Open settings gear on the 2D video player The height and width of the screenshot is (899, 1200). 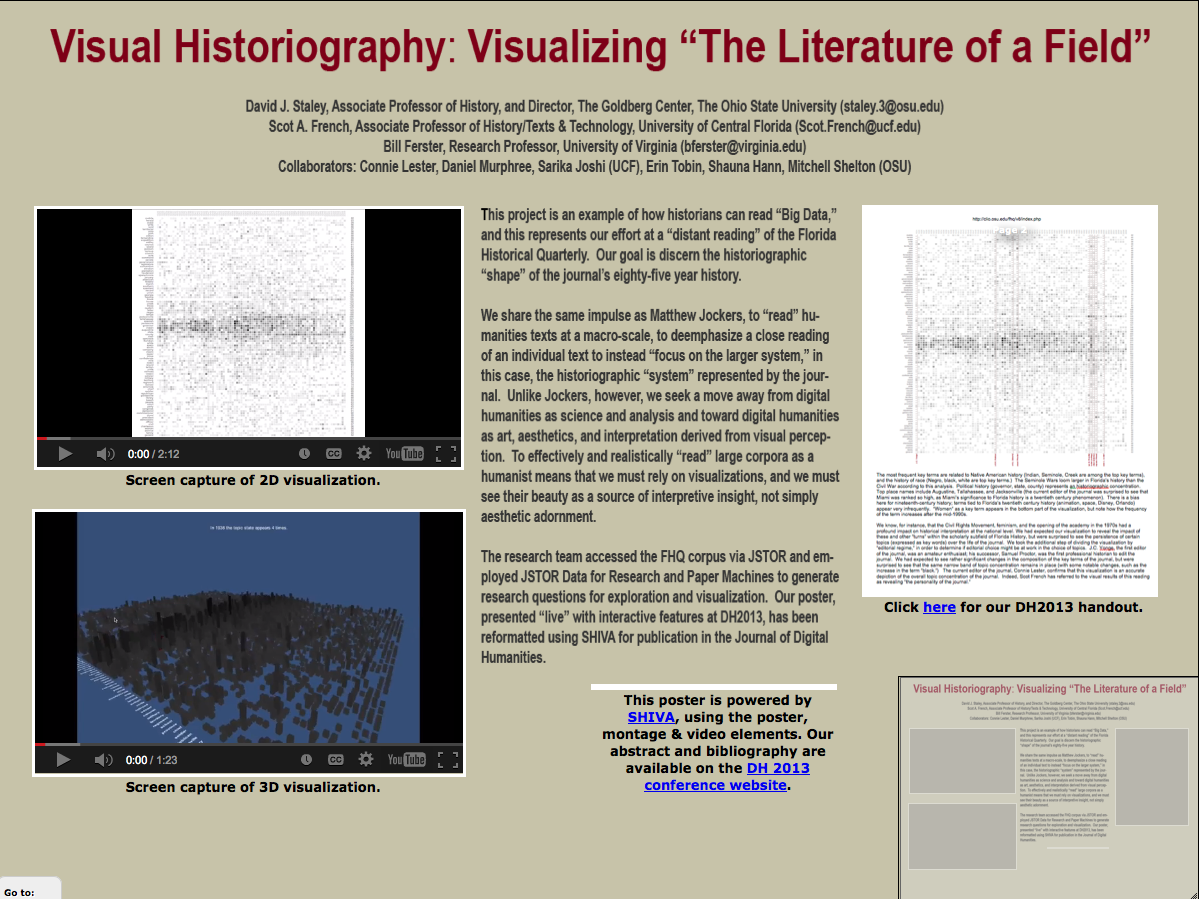point(364,453)
